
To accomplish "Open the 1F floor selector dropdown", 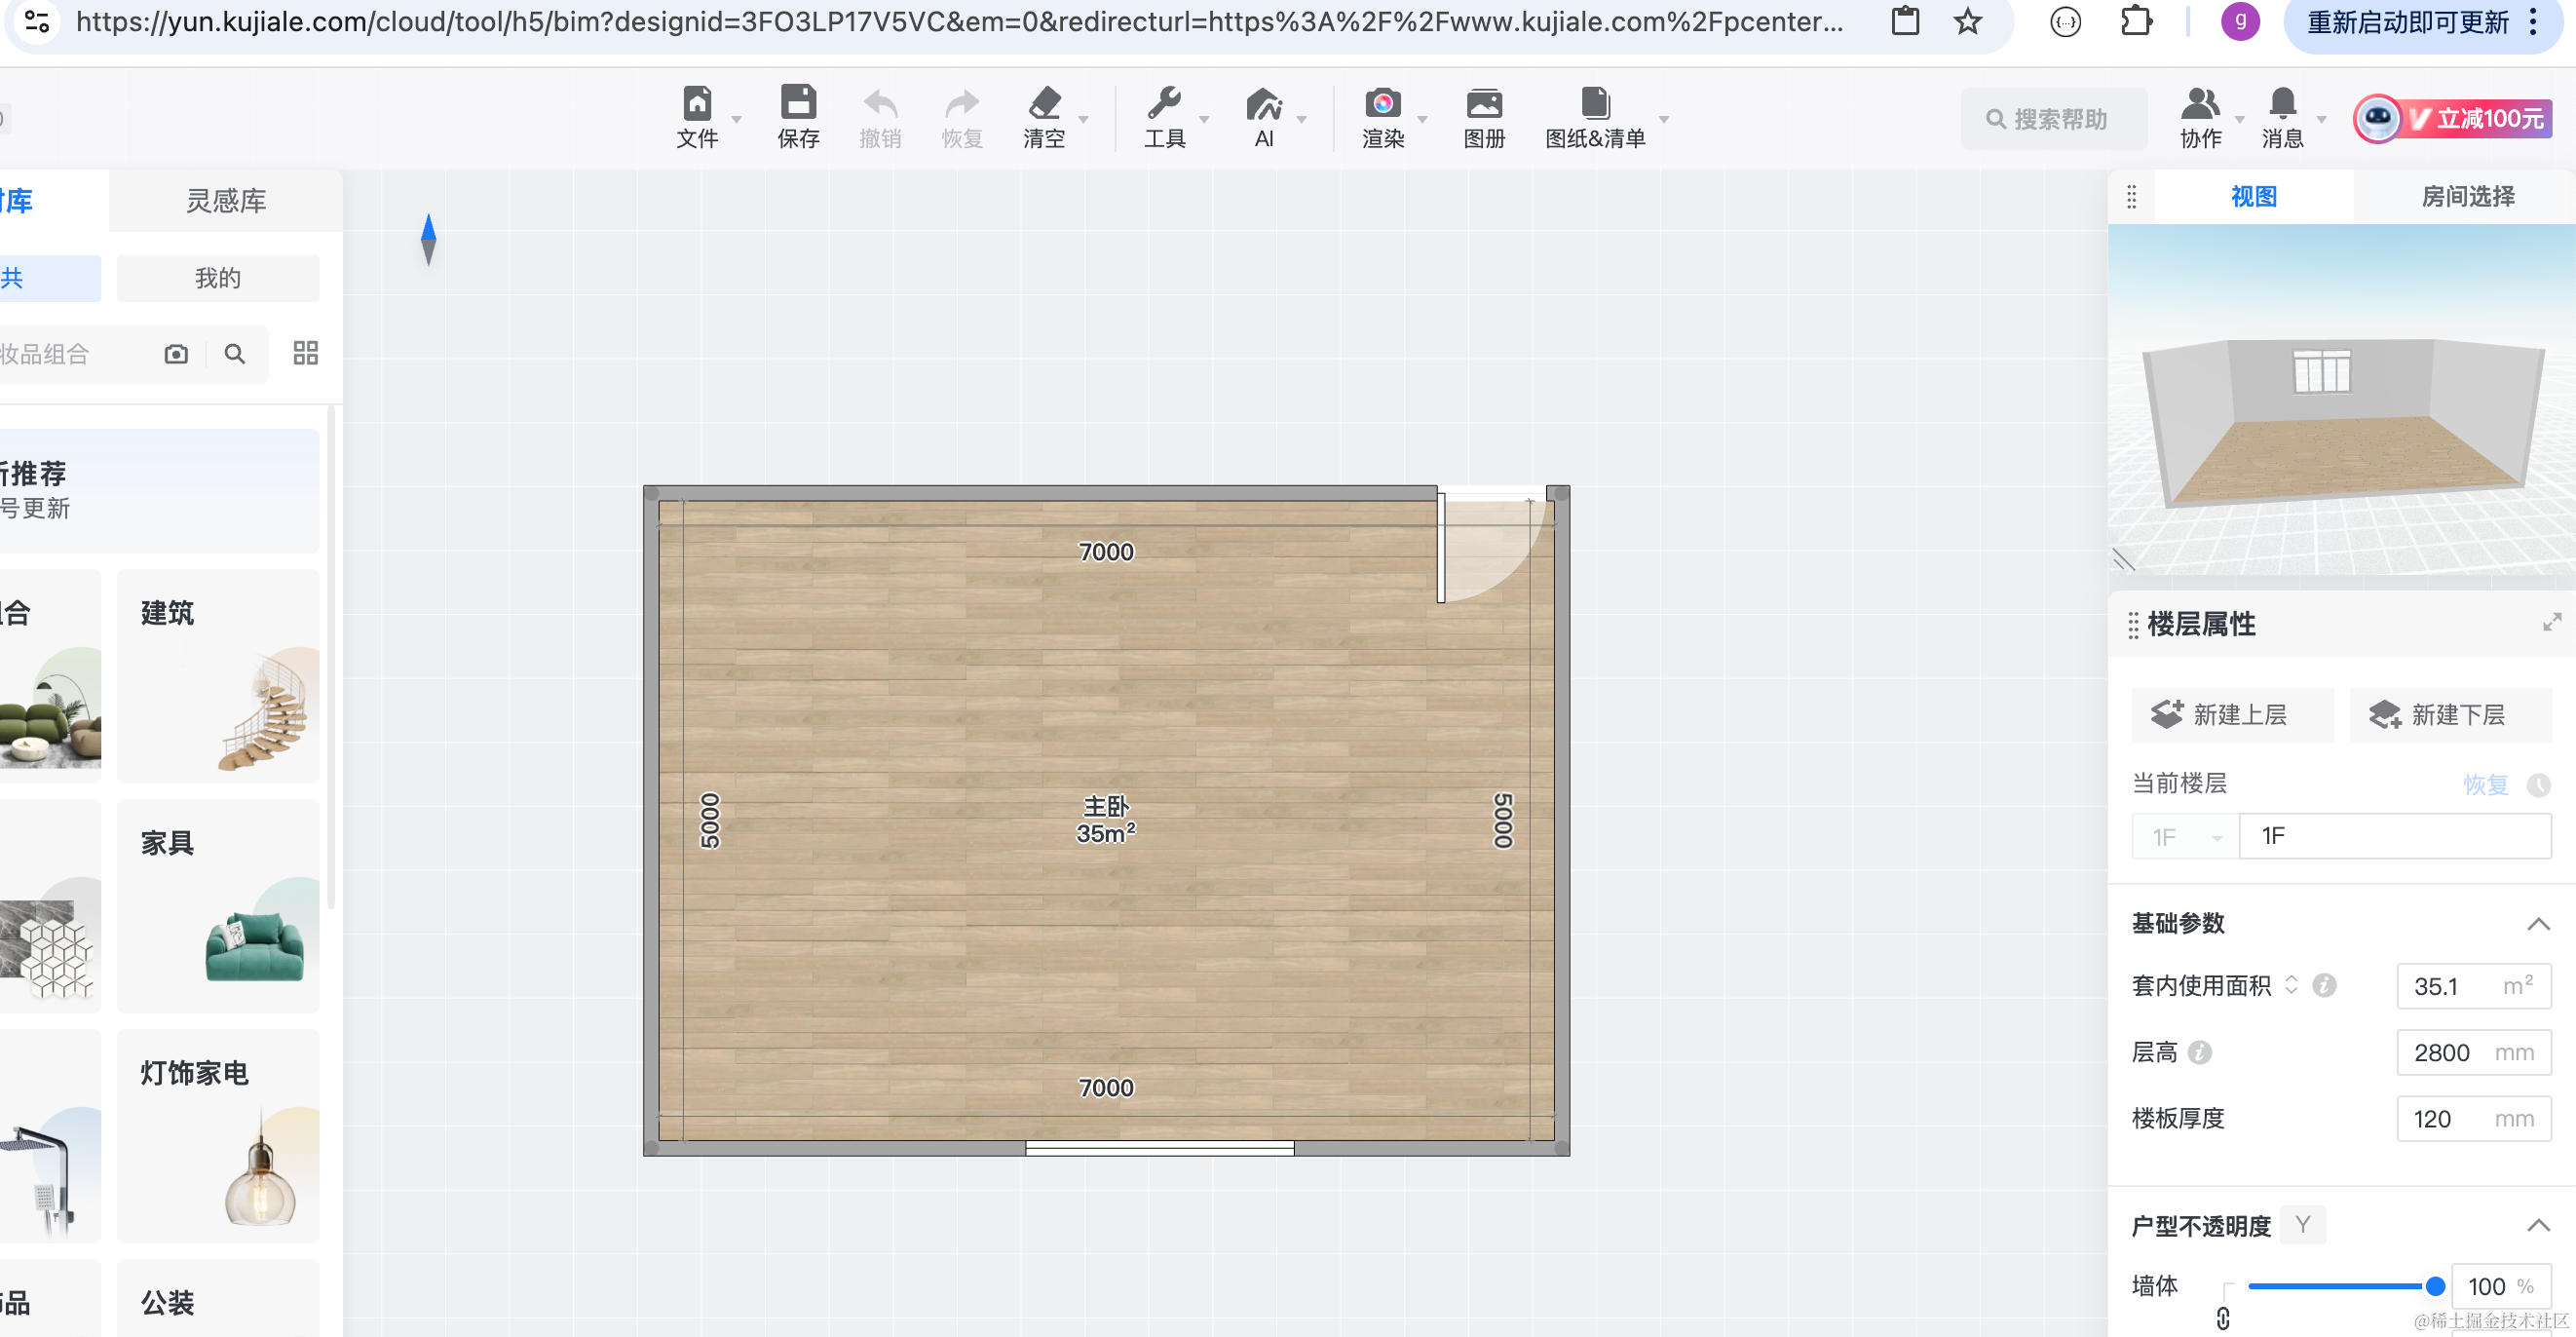I will tap(2185, 836).
